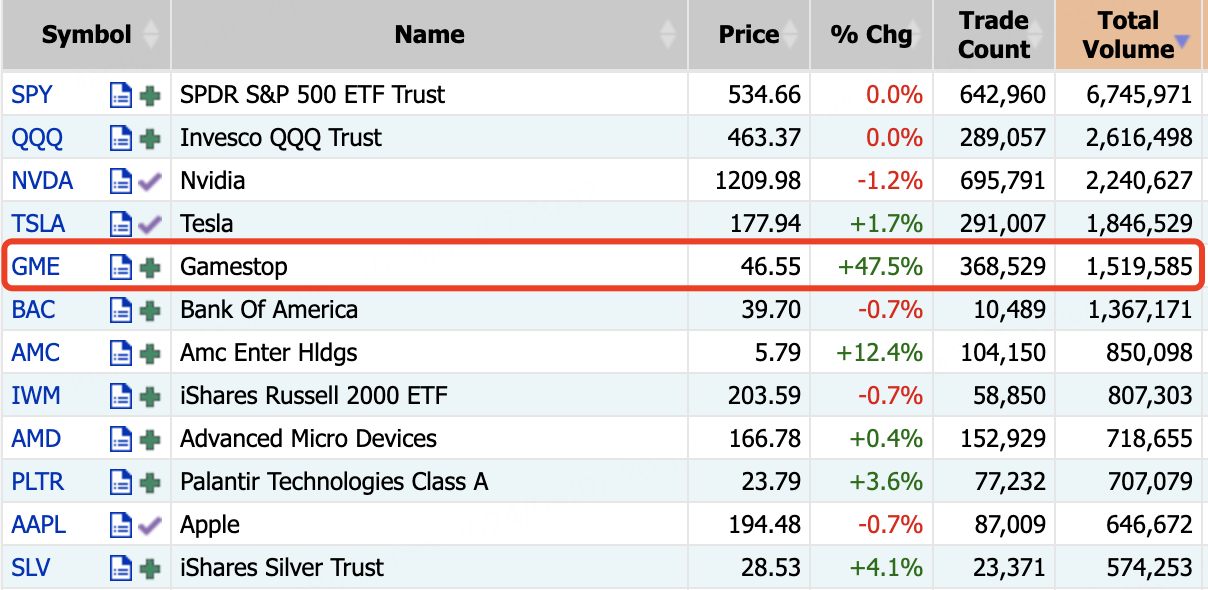
Task: Open the IWM symbol link
Action: [x=36, y=396]
